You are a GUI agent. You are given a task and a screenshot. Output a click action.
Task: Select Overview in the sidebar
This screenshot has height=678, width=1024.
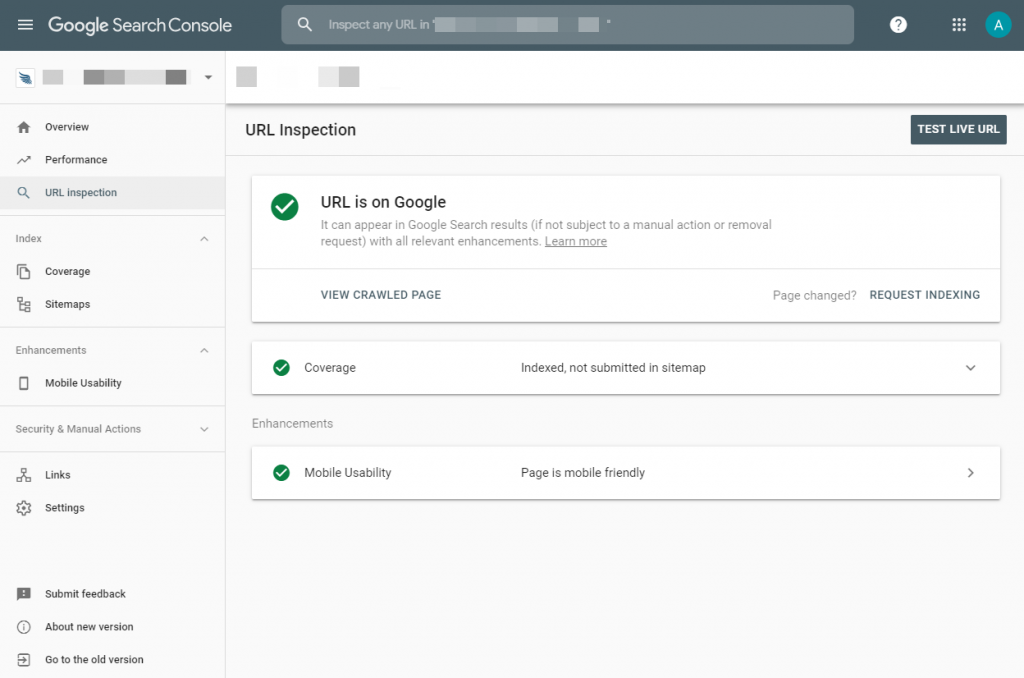[x=67, y=126]
